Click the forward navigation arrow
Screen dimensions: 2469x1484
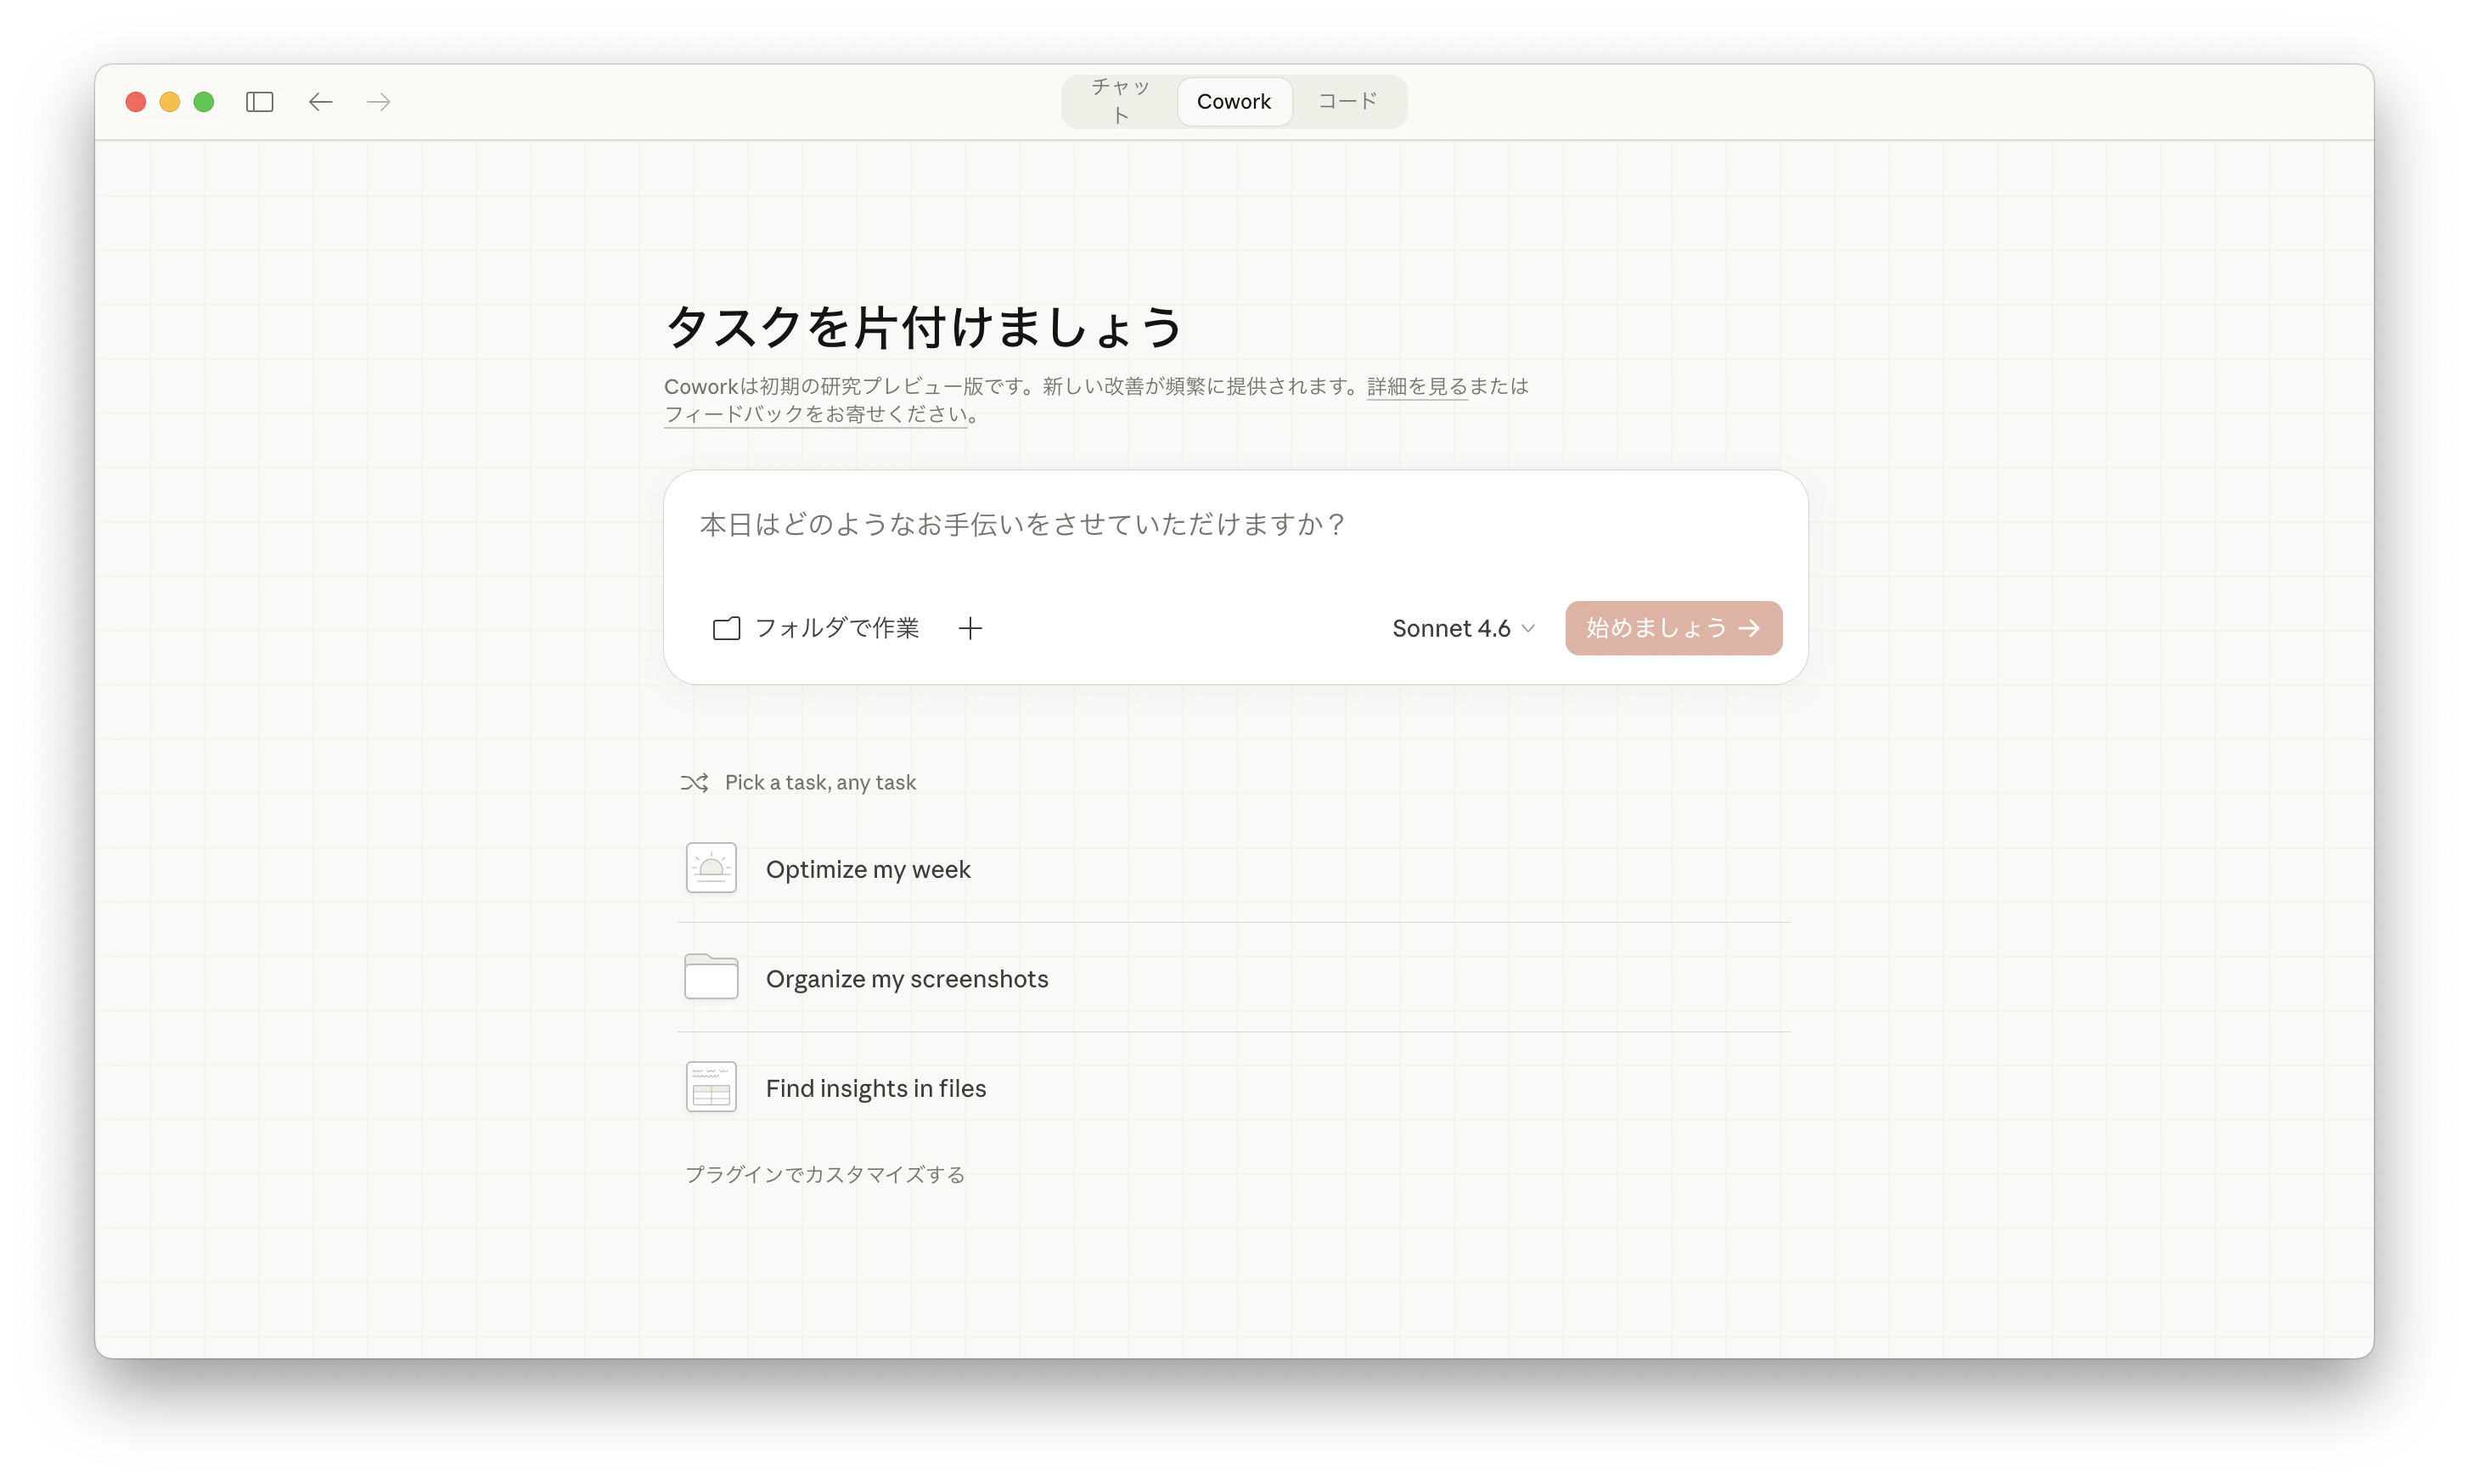click(378, 102)
